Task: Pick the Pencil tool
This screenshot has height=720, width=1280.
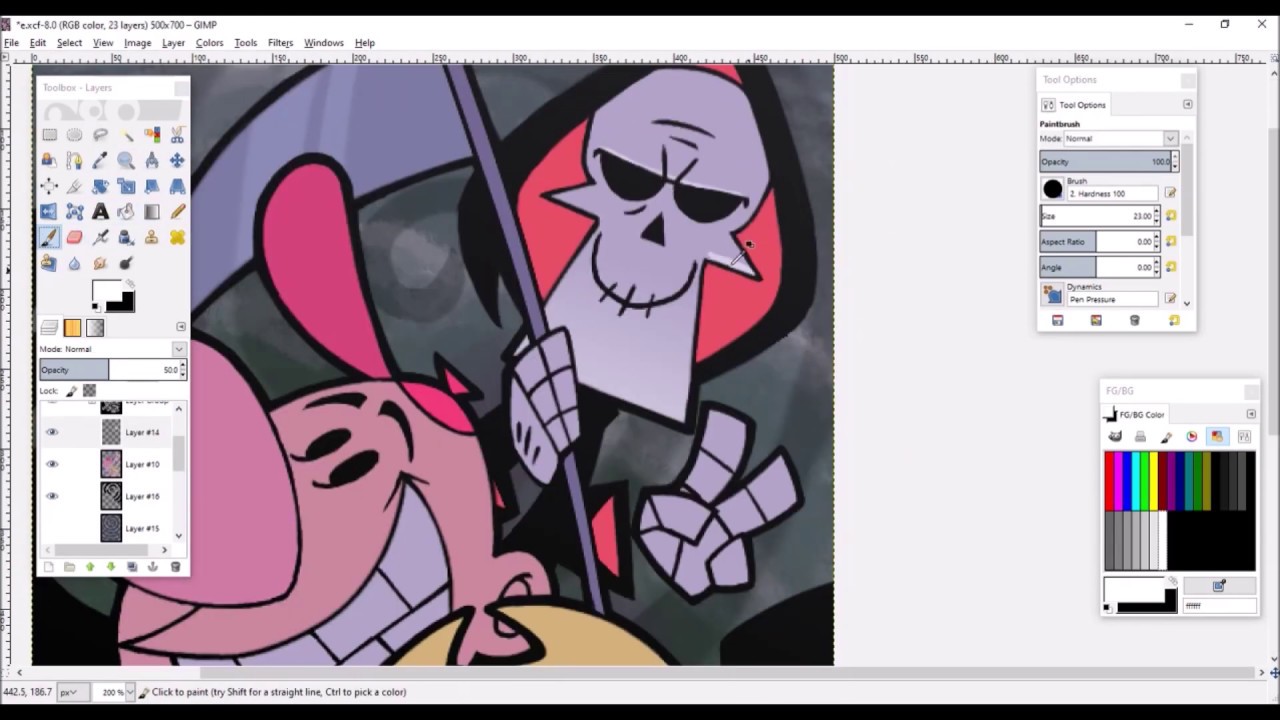Action: [177, 211]
